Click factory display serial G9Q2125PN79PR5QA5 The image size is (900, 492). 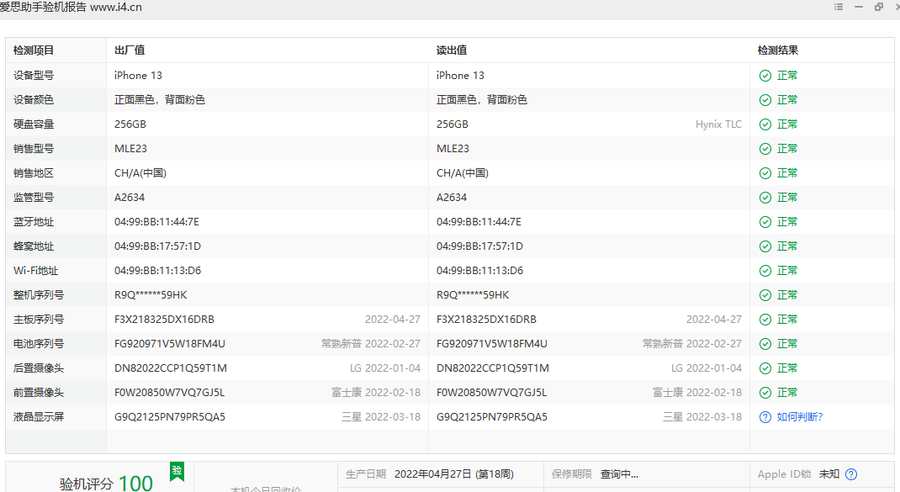(170, 417)
